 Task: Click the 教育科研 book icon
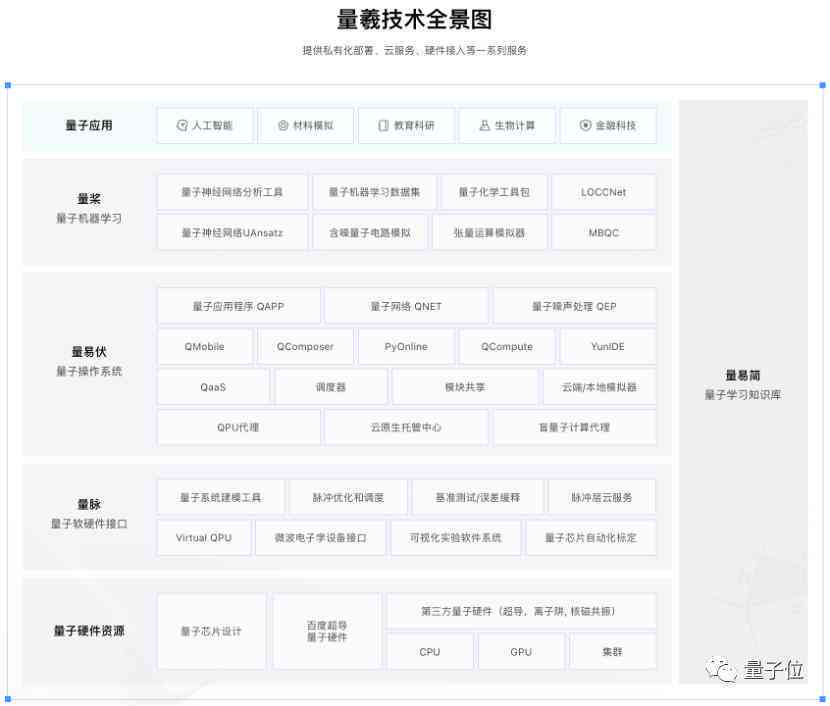(x=384, y=125)
